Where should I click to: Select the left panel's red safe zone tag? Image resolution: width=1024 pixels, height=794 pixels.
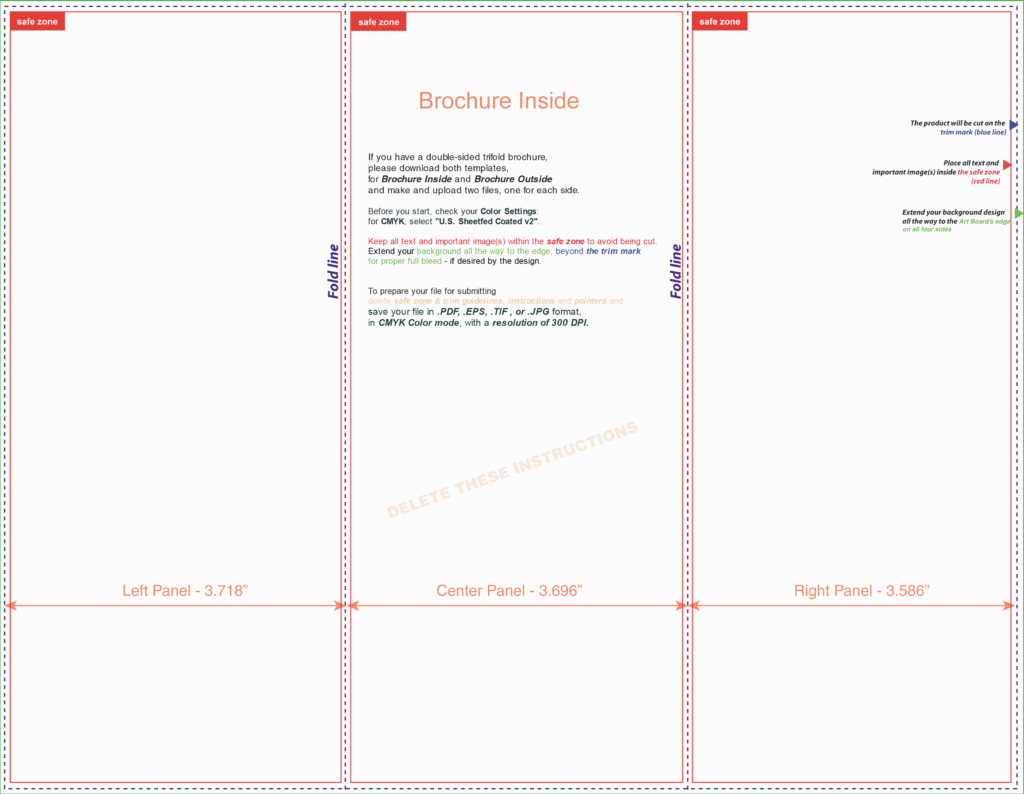[37, 21]
